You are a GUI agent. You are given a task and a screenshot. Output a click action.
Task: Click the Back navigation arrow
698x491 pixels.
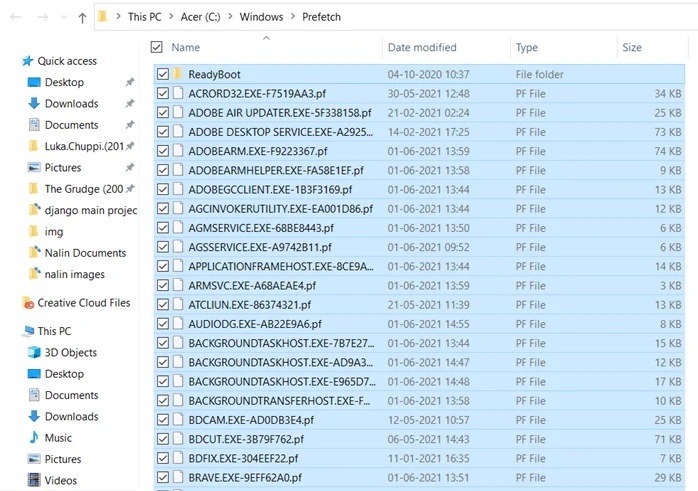(15, 17)
